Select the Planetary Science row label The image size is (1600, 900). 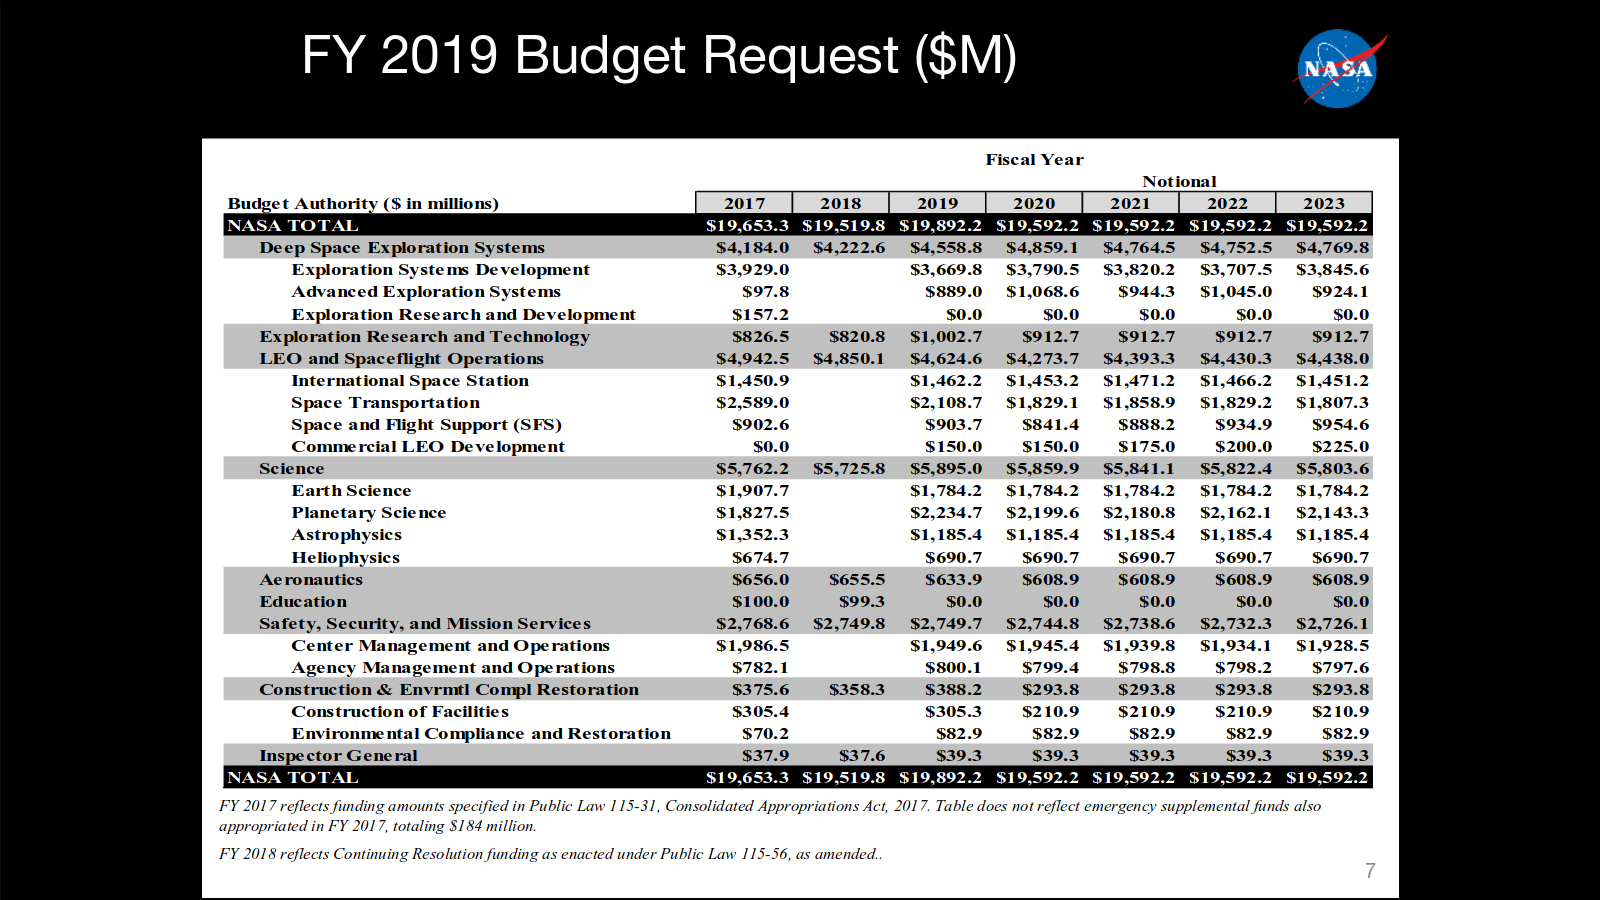click(x=368, y=512)
